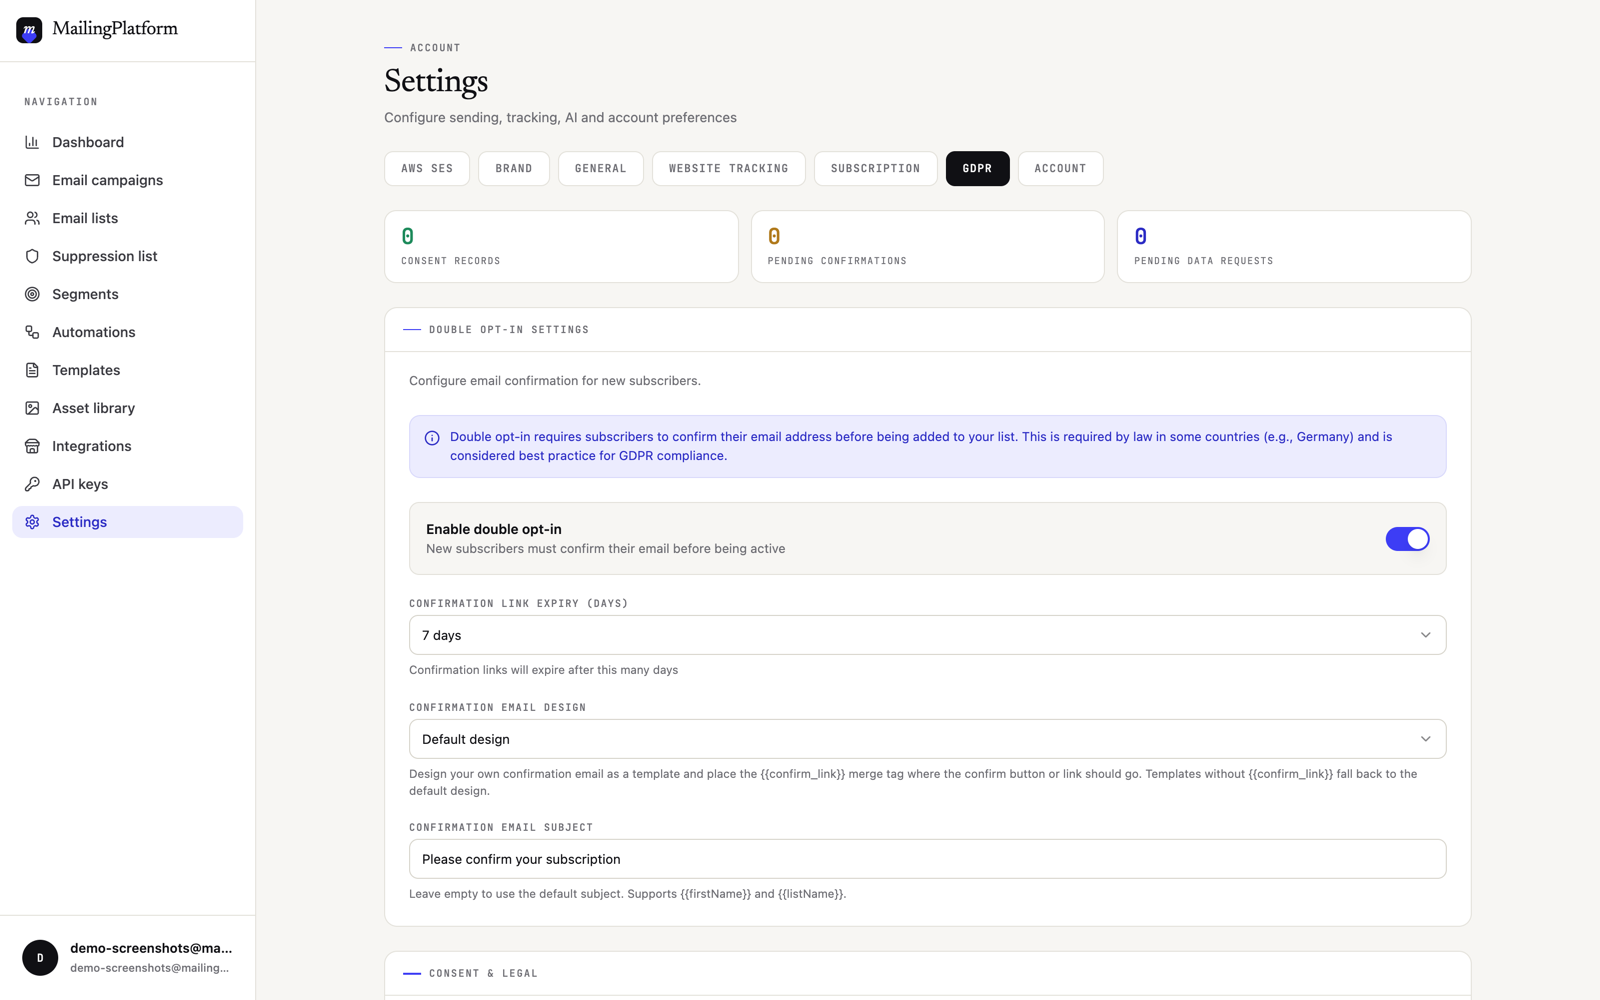Open Email lists page

127,218
